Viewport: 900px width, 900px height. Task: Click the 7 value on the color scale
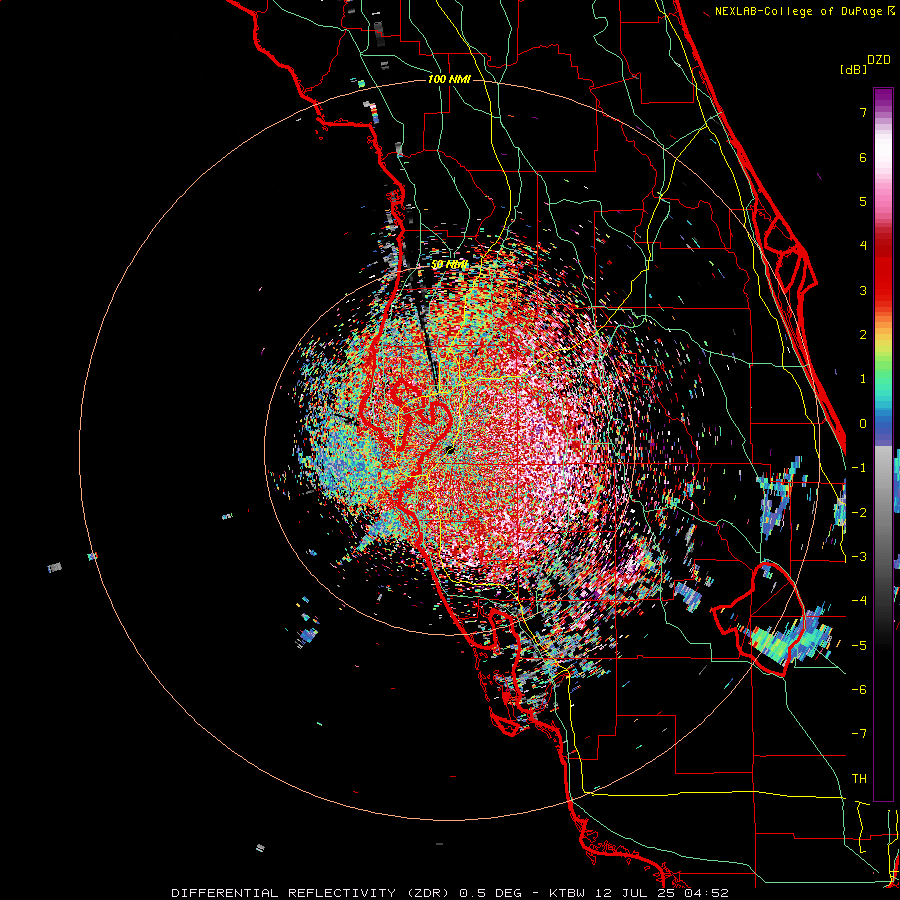(863, 112)
